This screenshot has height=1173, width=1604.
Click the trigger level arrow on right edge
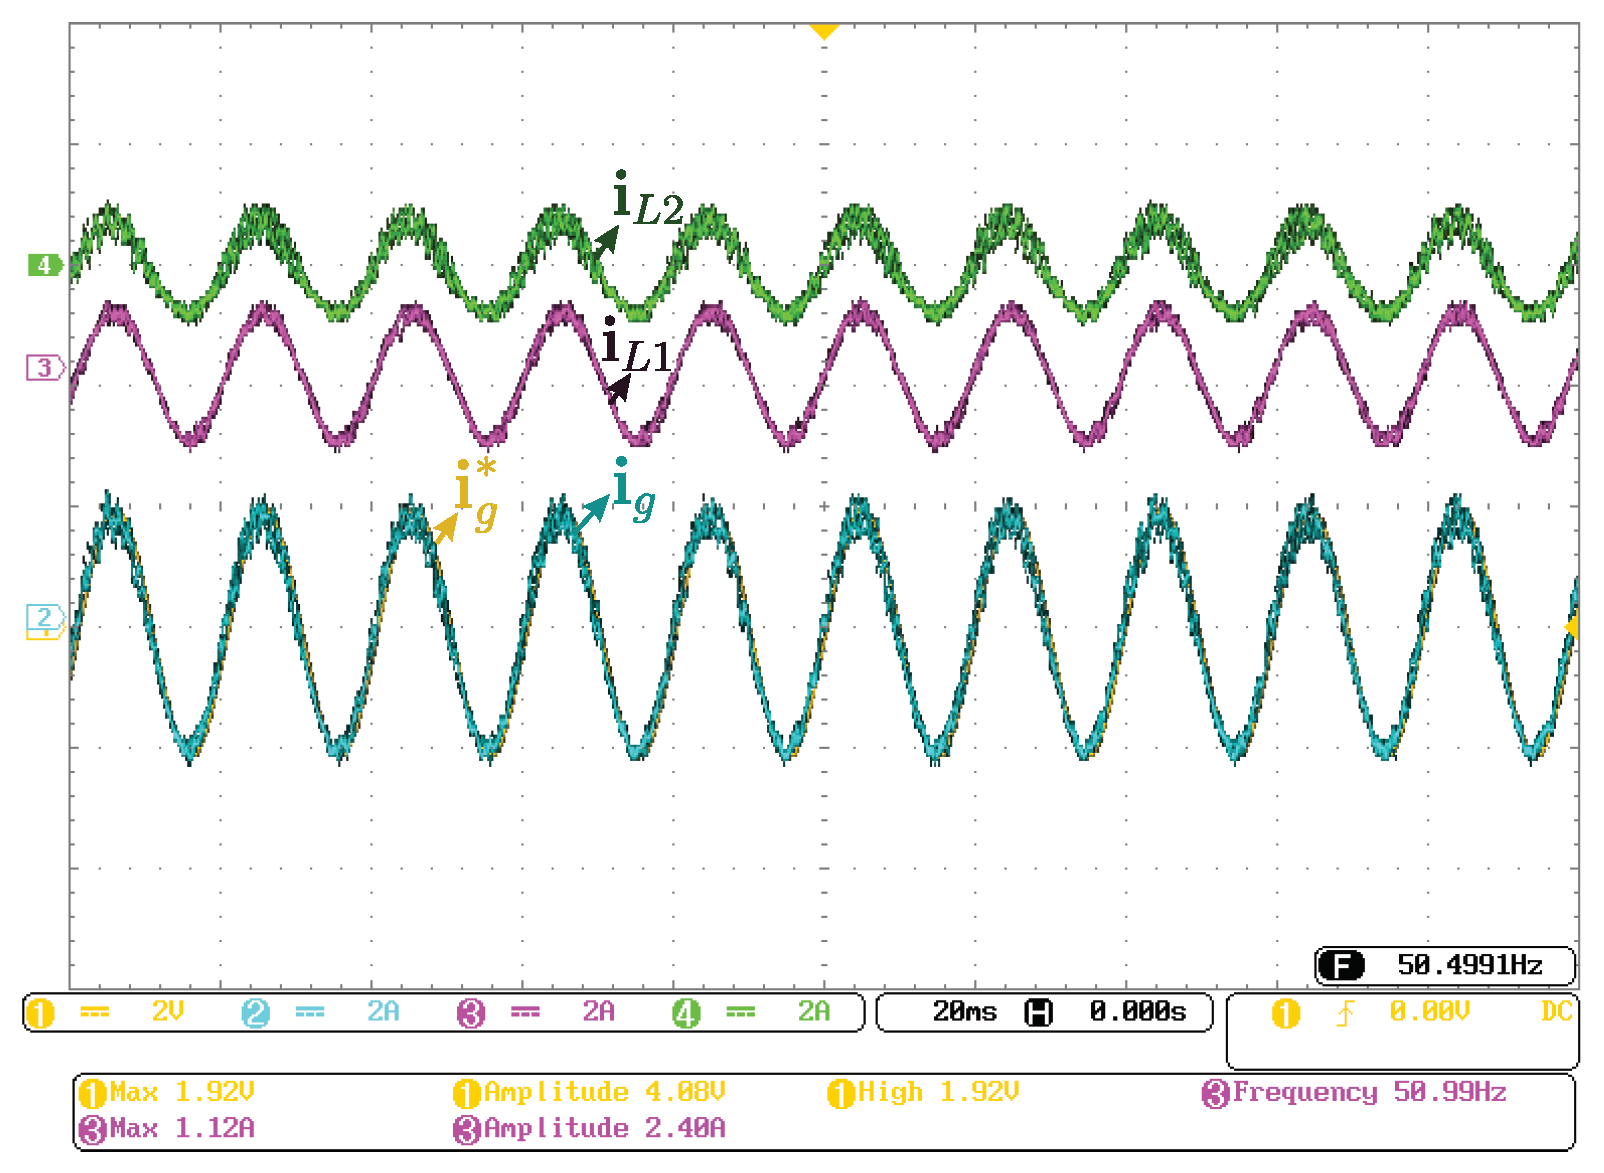[x=1571, y=627]
